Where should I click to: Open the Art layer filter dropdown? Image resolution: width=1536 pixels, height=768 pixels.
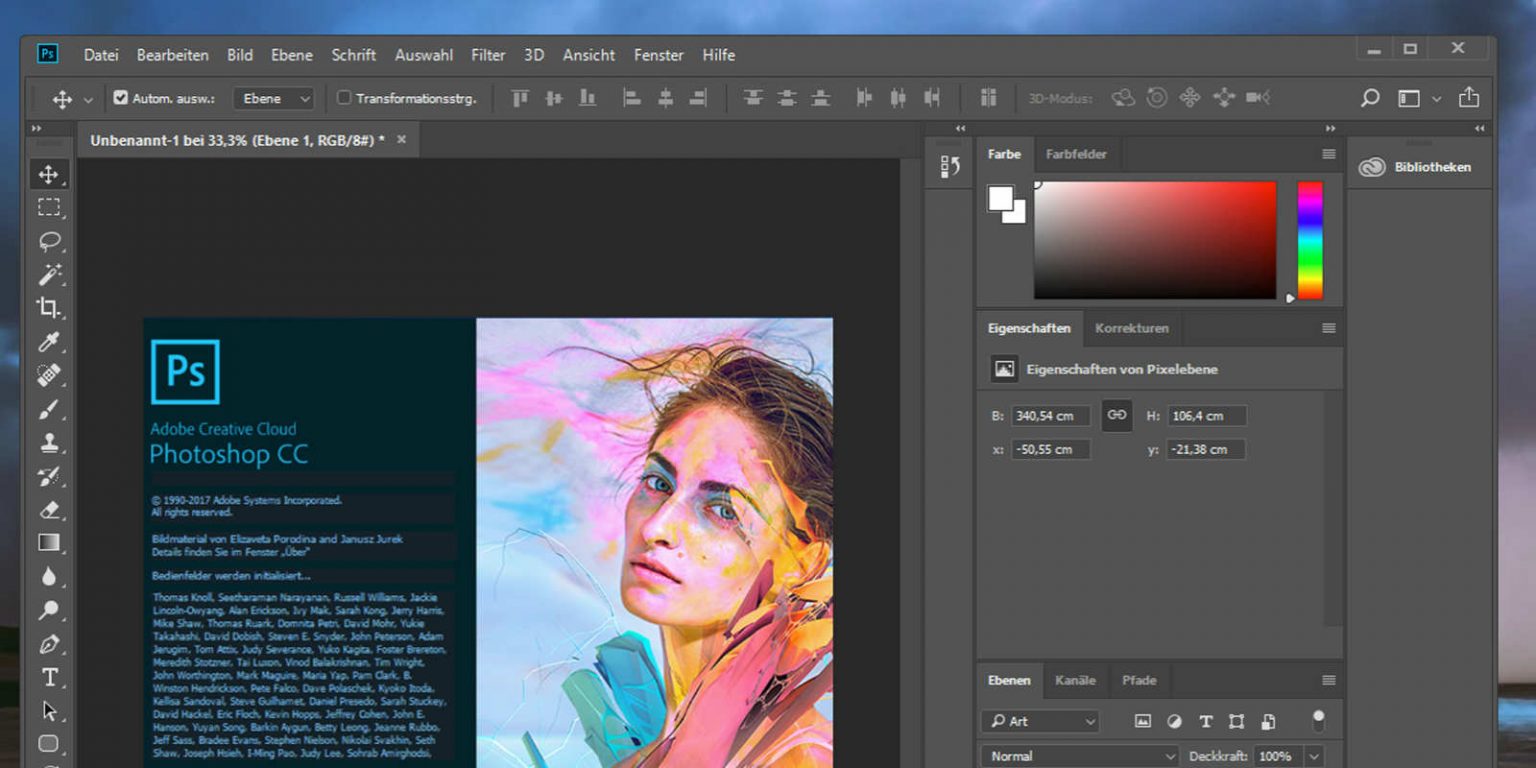tap(1039, 721)
